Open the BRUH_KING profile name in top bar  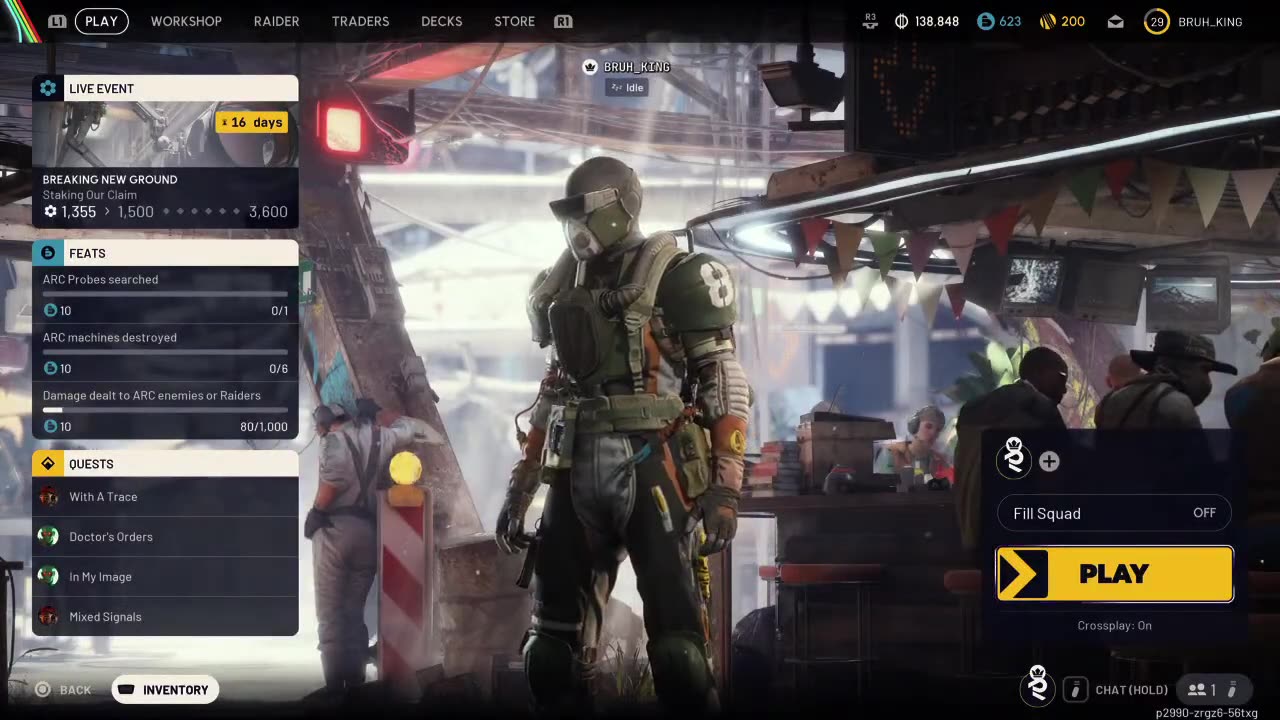pyautogui.click(x=1210, y=21)
